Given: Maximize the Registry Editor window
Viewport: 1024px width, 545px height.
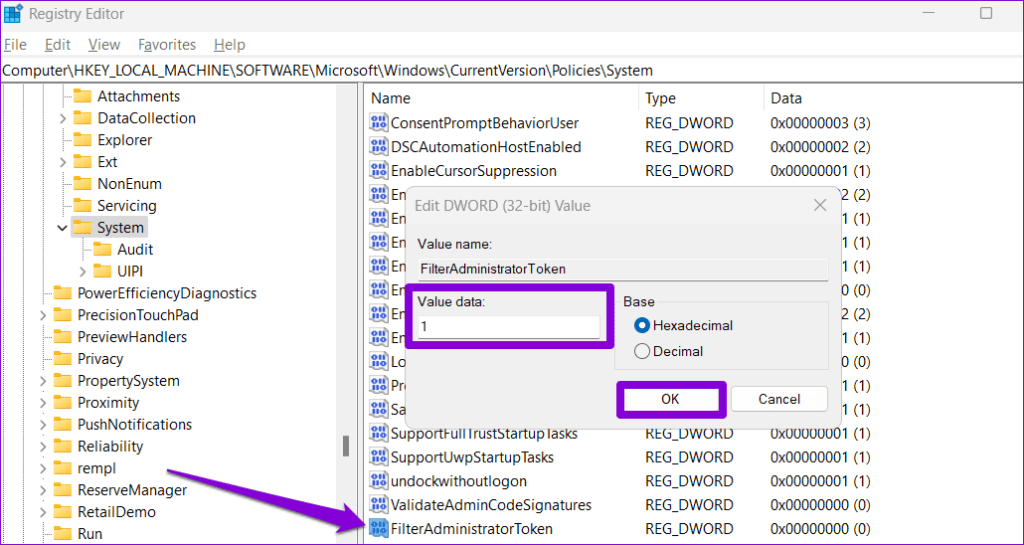Looking at the screenshot, I should 986,13.
